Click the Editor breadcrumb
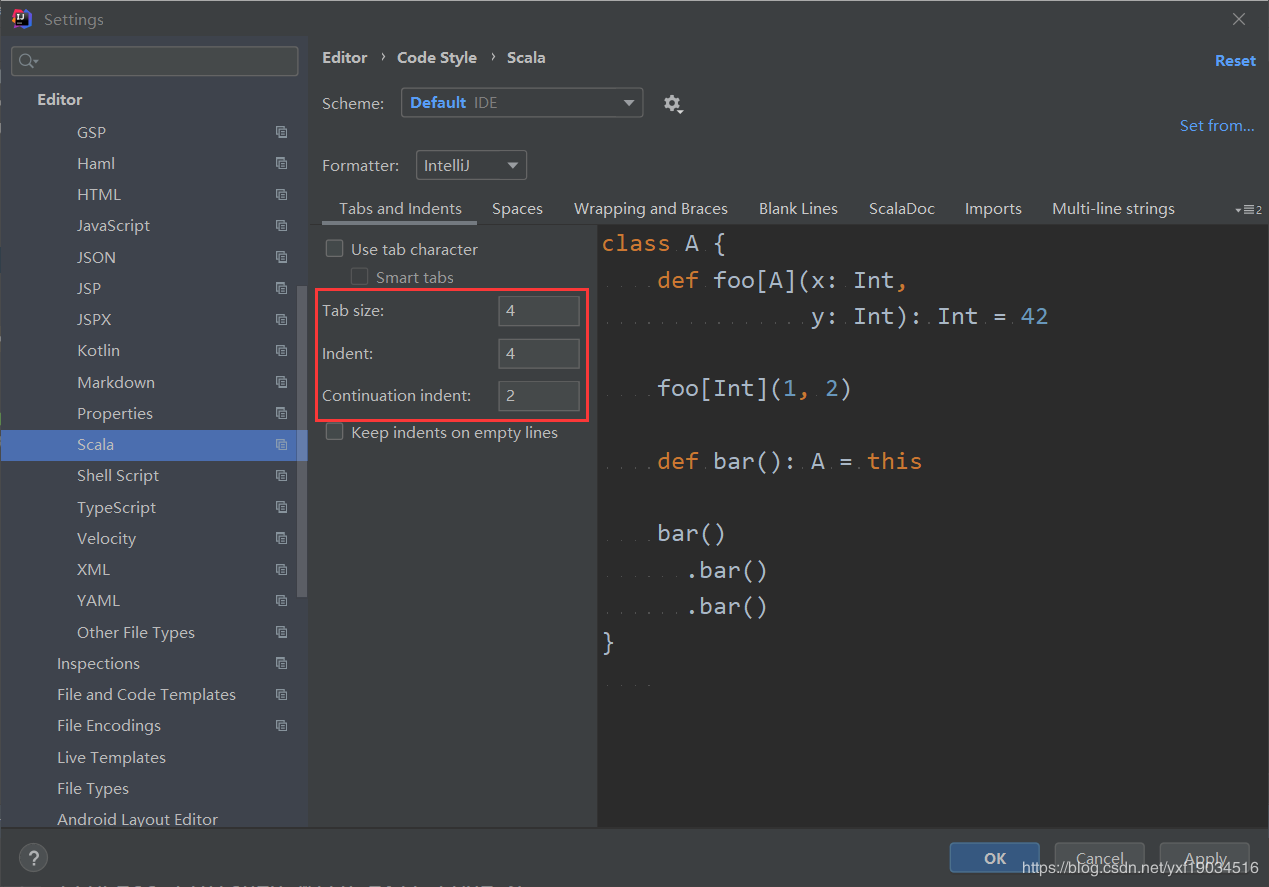 click(345, 58)
